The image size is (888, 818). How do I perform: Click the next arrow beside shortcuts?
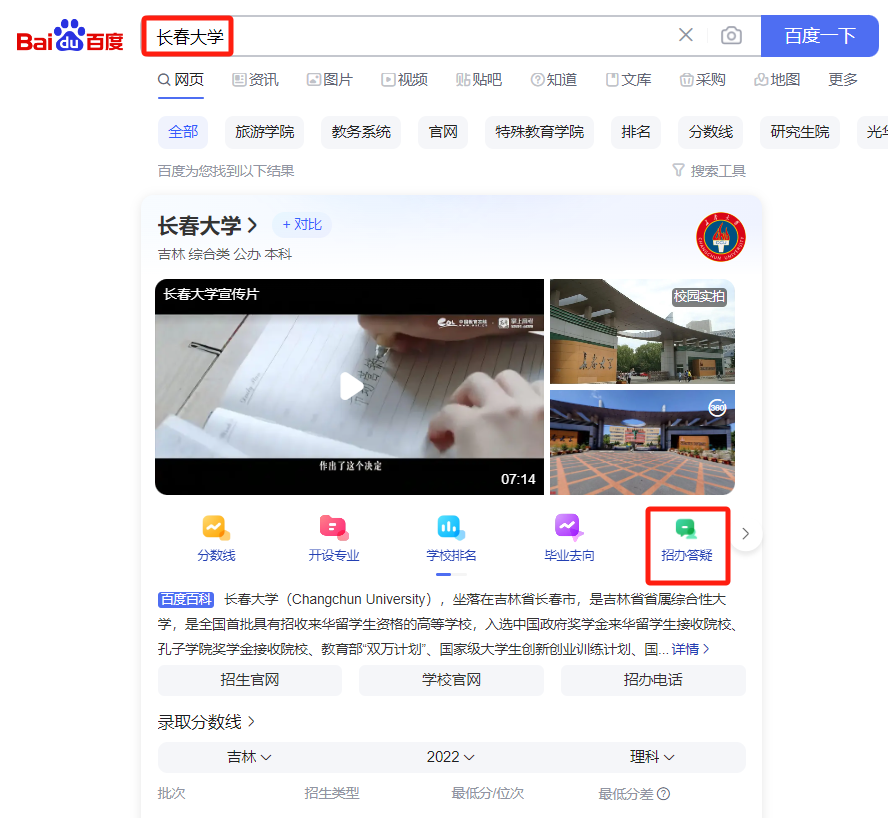coord(746,534)
